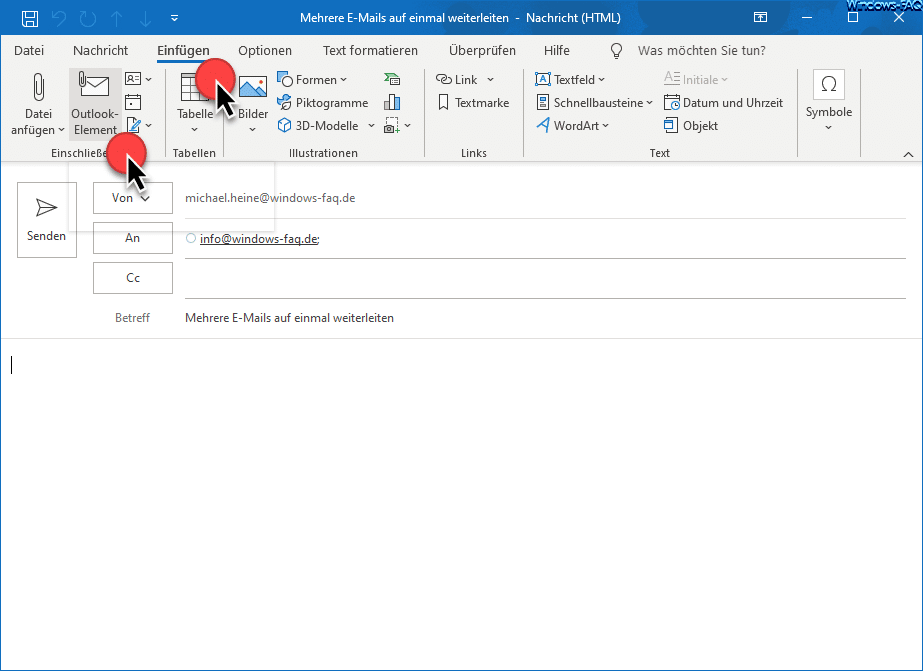The height and width of the screenshot is (671, 923).
Task: Click the business card icon
Action: (x=133, y=79)
